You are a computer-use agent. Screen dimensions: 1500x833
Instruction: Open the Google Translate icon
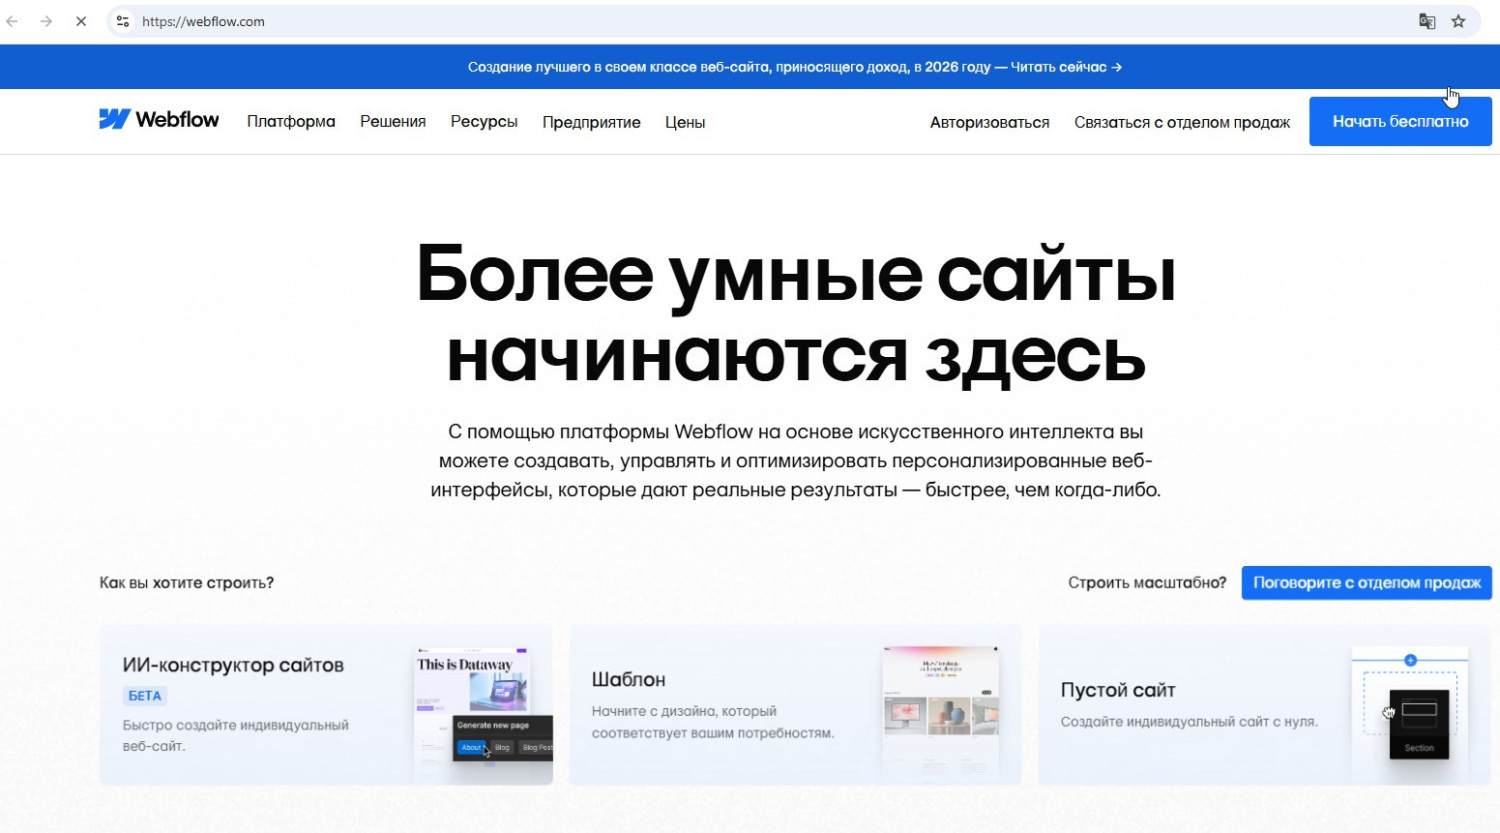(1427, 21)
